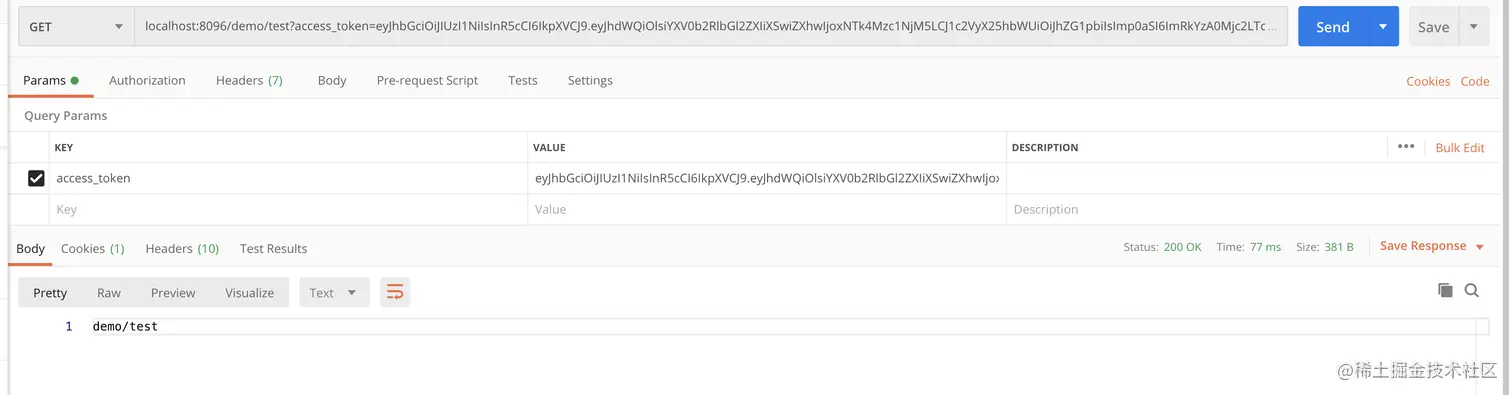Click the request URL field
The width and height of the screenshot is (1512, 395).
711,27
